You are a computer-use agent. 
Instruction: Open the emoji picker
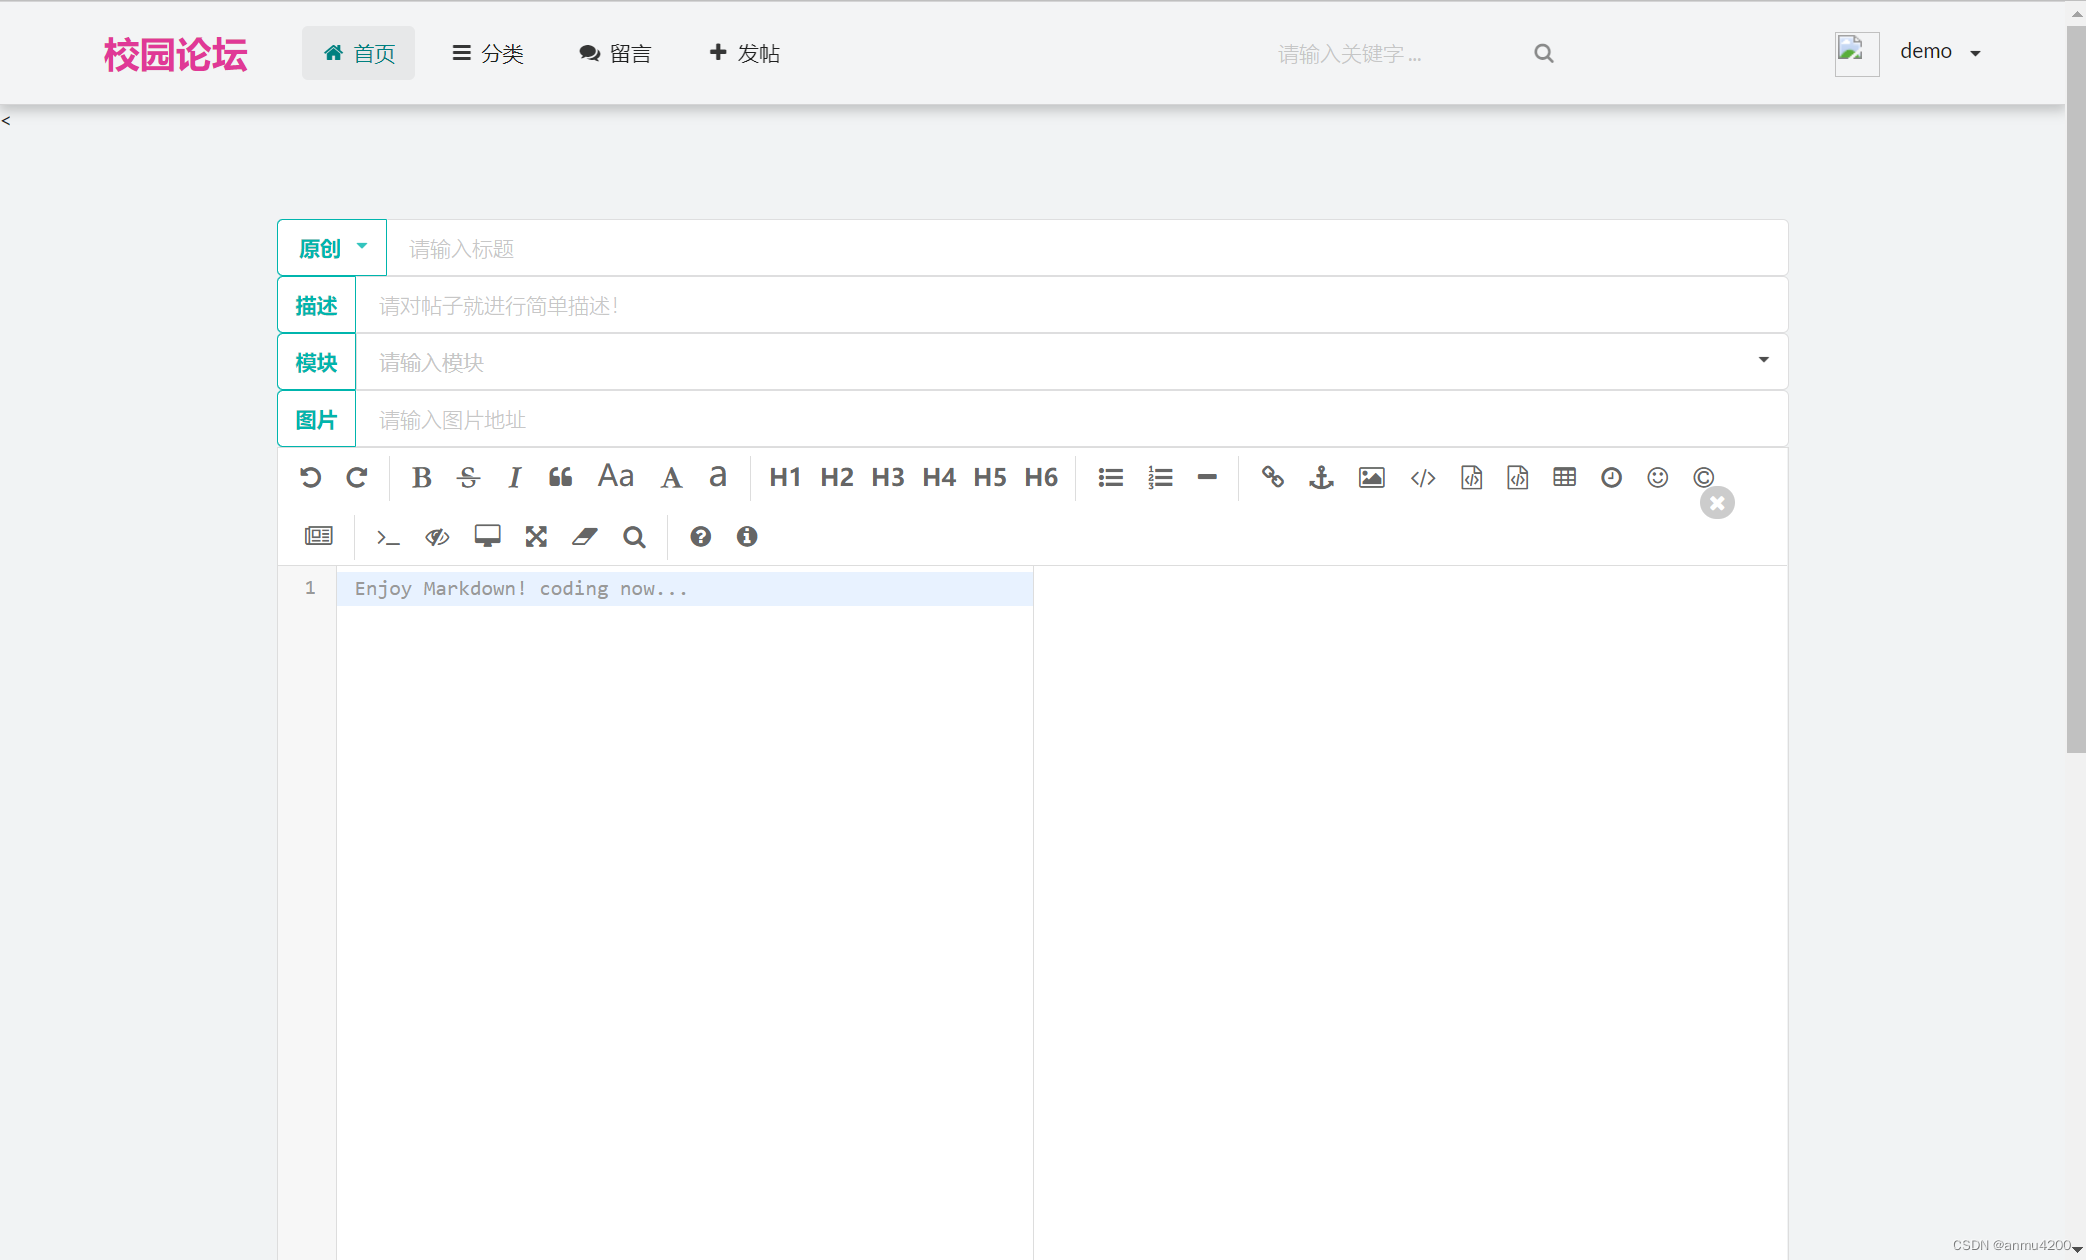point(1658,477)
